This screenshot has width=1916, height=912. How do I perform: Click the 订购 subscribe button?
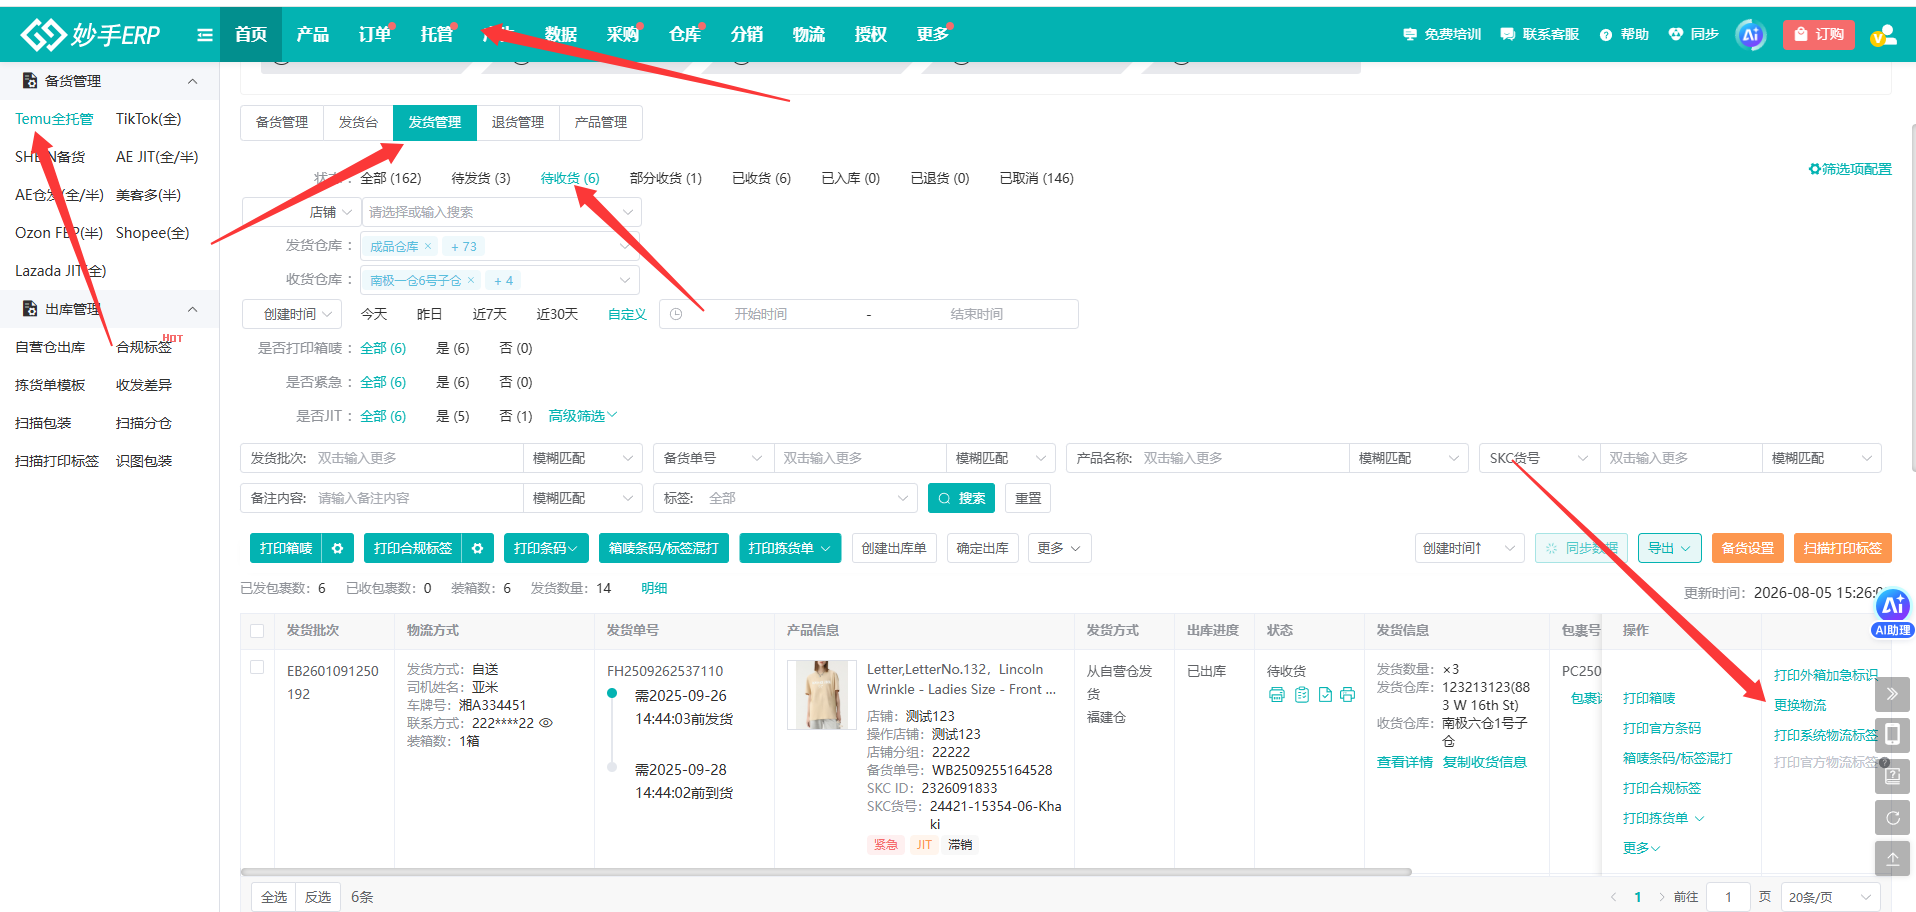[x=1819, y=35]
